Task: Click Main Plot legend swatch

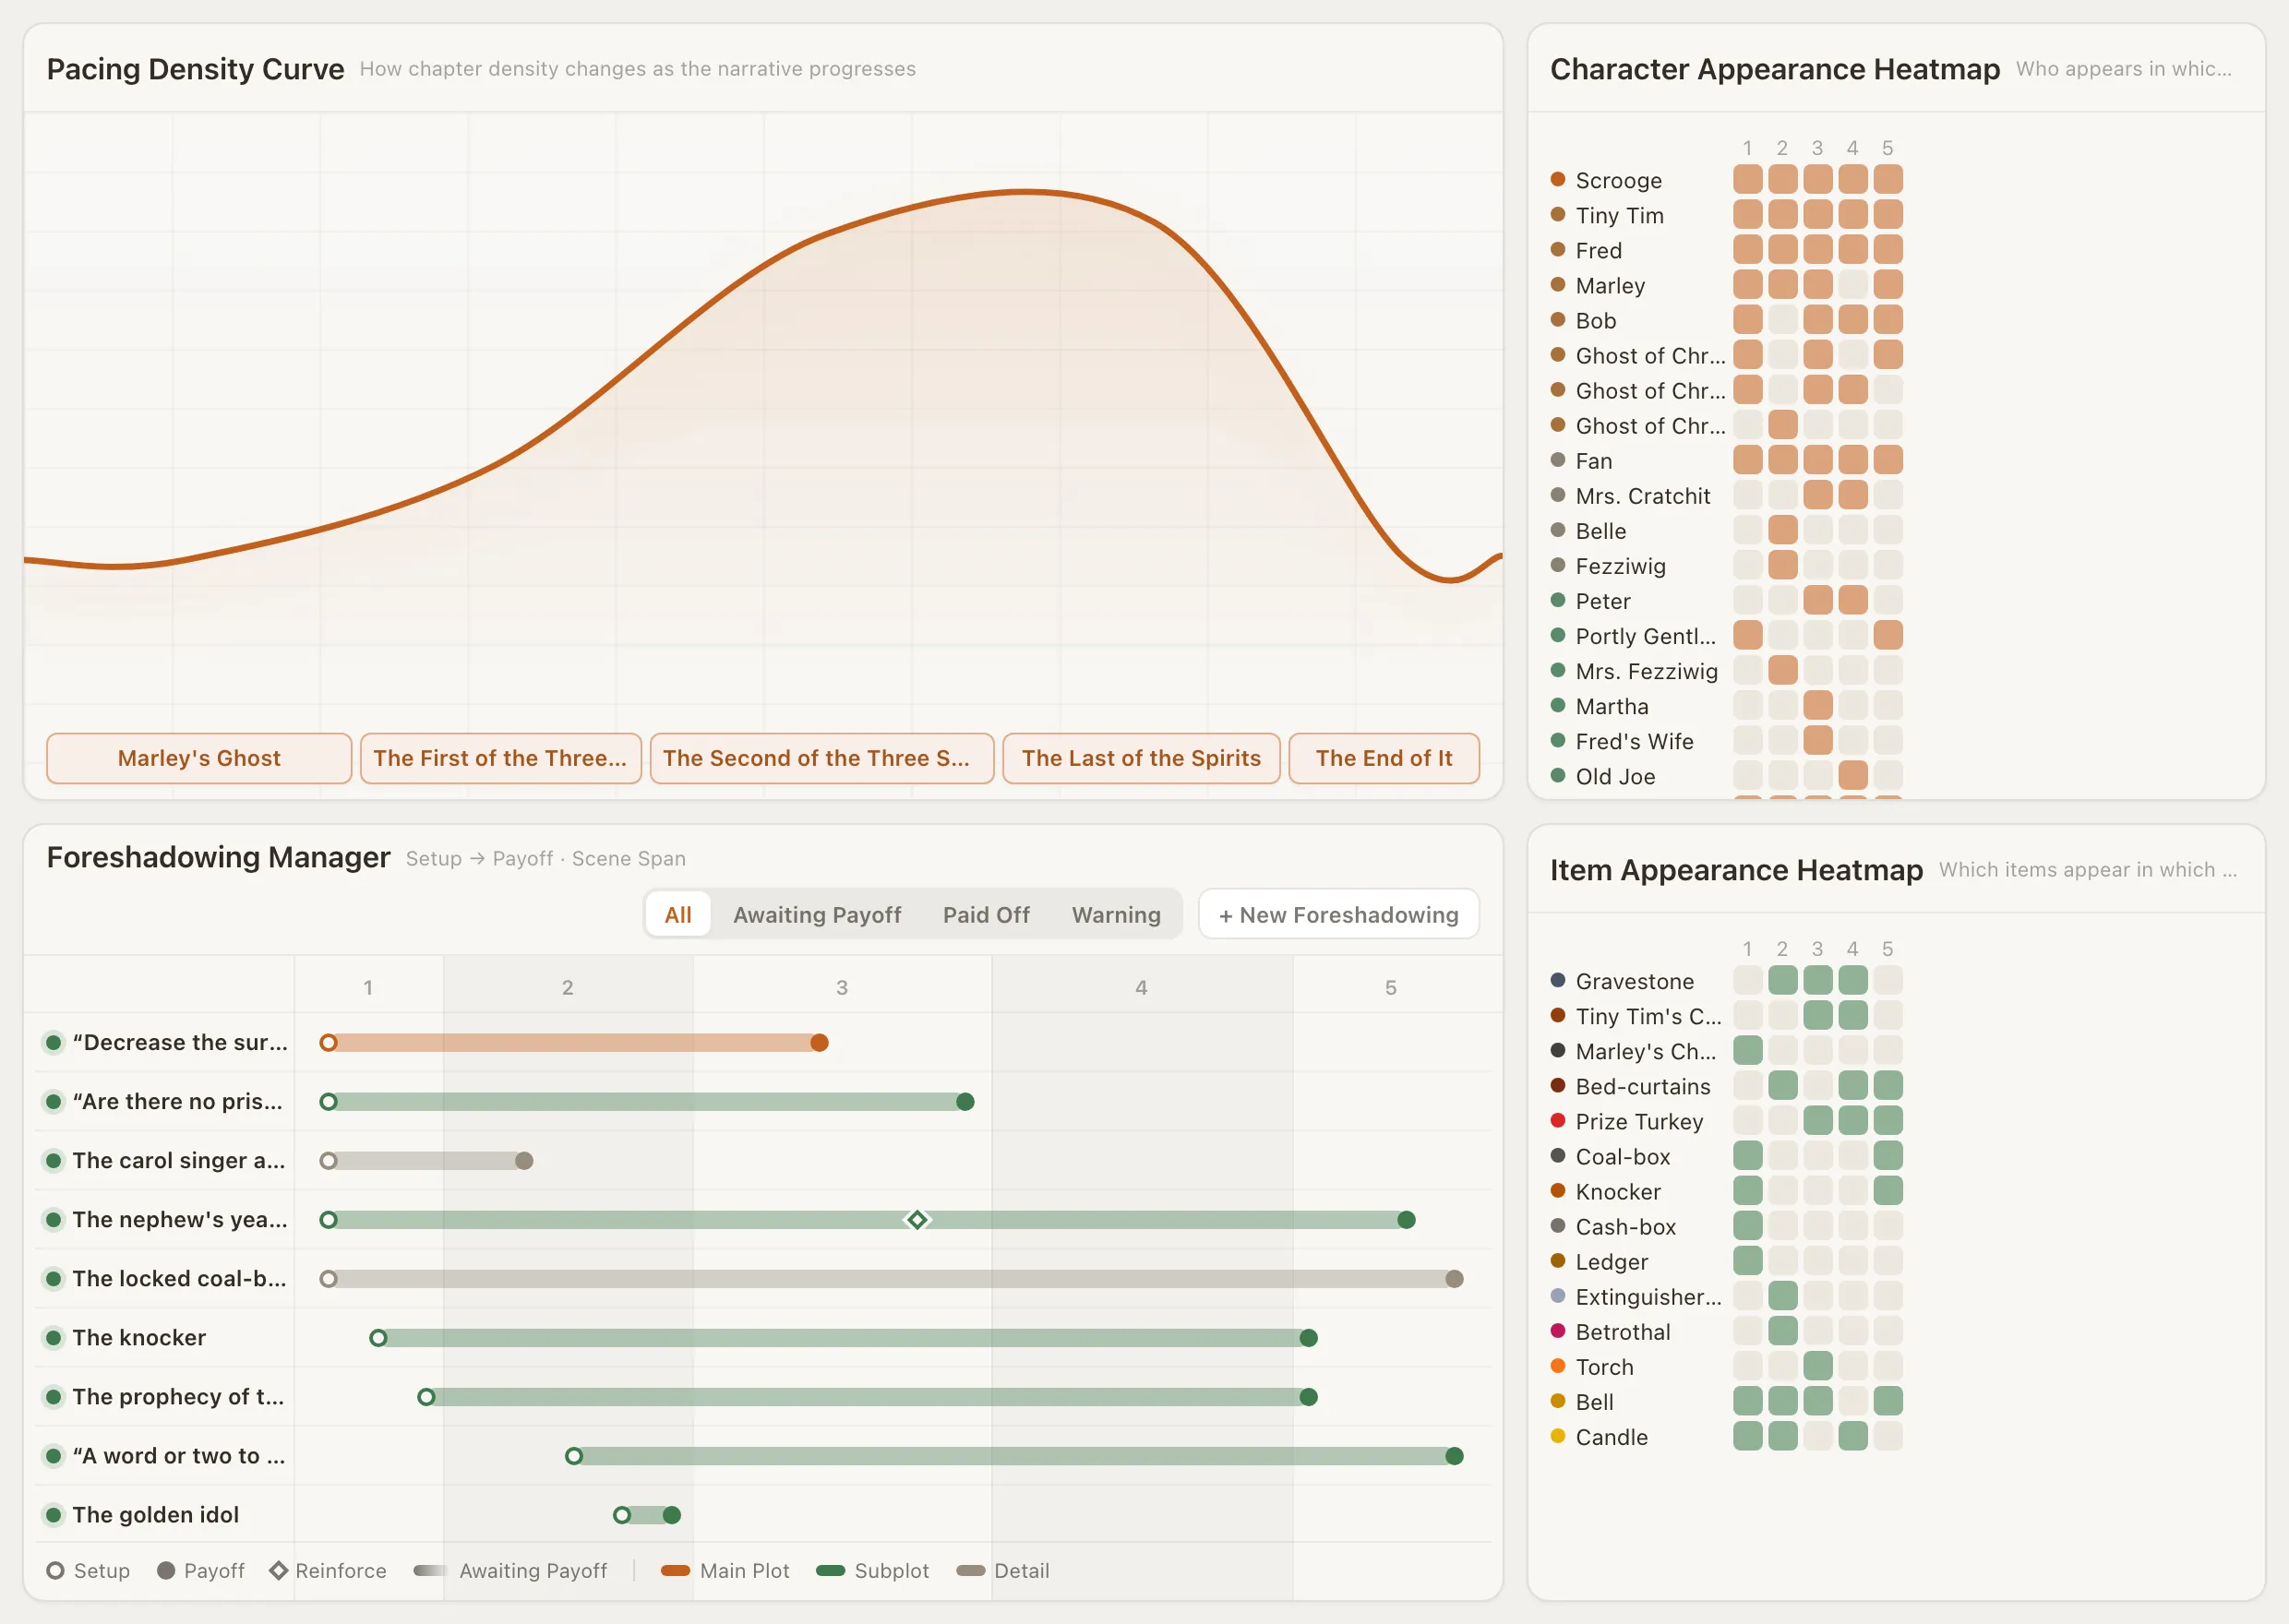Action: point(676,1571)
